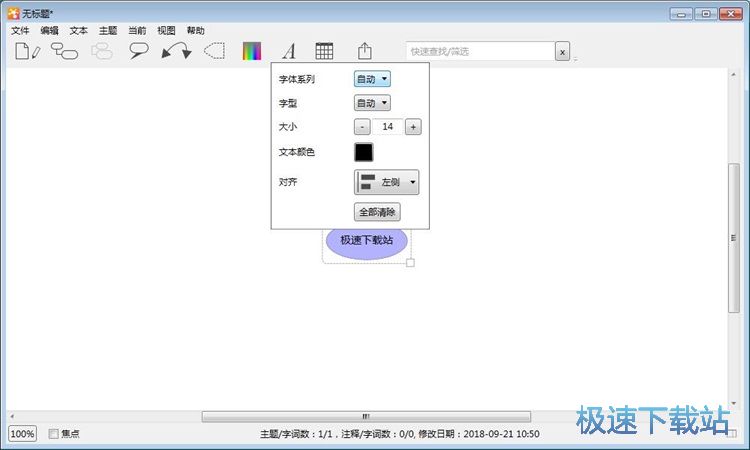Click the font style letter A icon
Viewport: 750px width, 450px height.
[x=289, y=51]
